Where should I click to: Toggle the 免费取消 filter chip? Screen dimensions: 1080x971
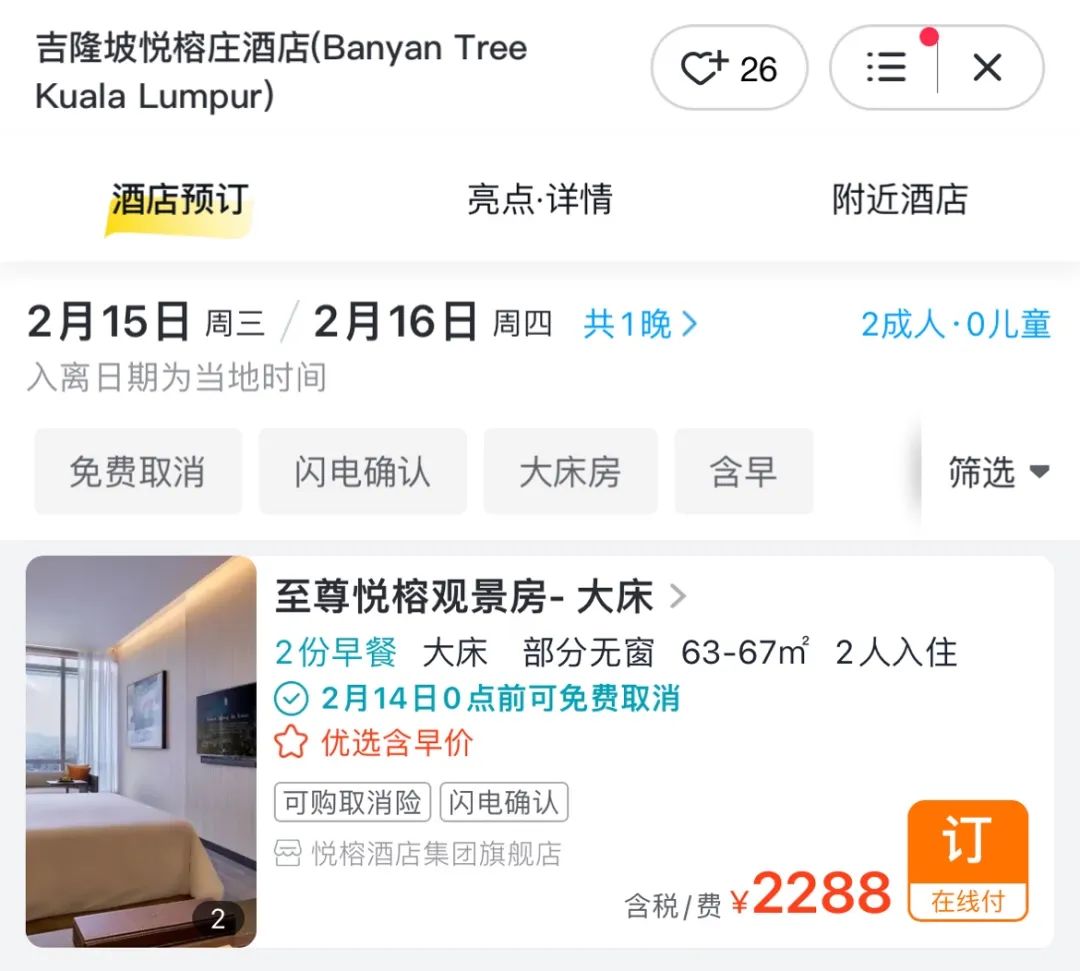[138, 472]
